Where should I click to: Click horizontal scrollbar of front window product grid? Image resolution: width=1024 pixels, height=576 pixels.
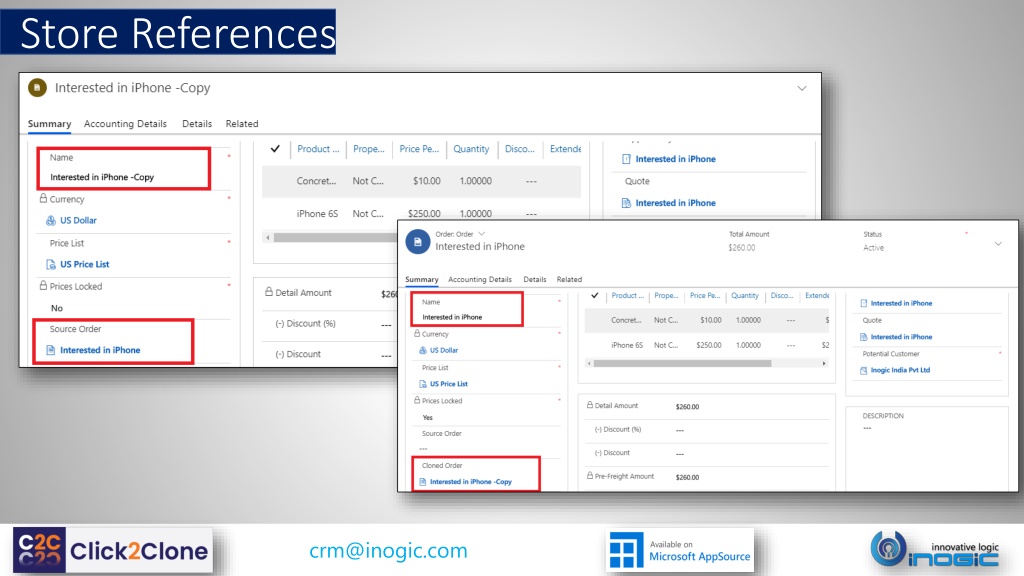coord(682,364)
